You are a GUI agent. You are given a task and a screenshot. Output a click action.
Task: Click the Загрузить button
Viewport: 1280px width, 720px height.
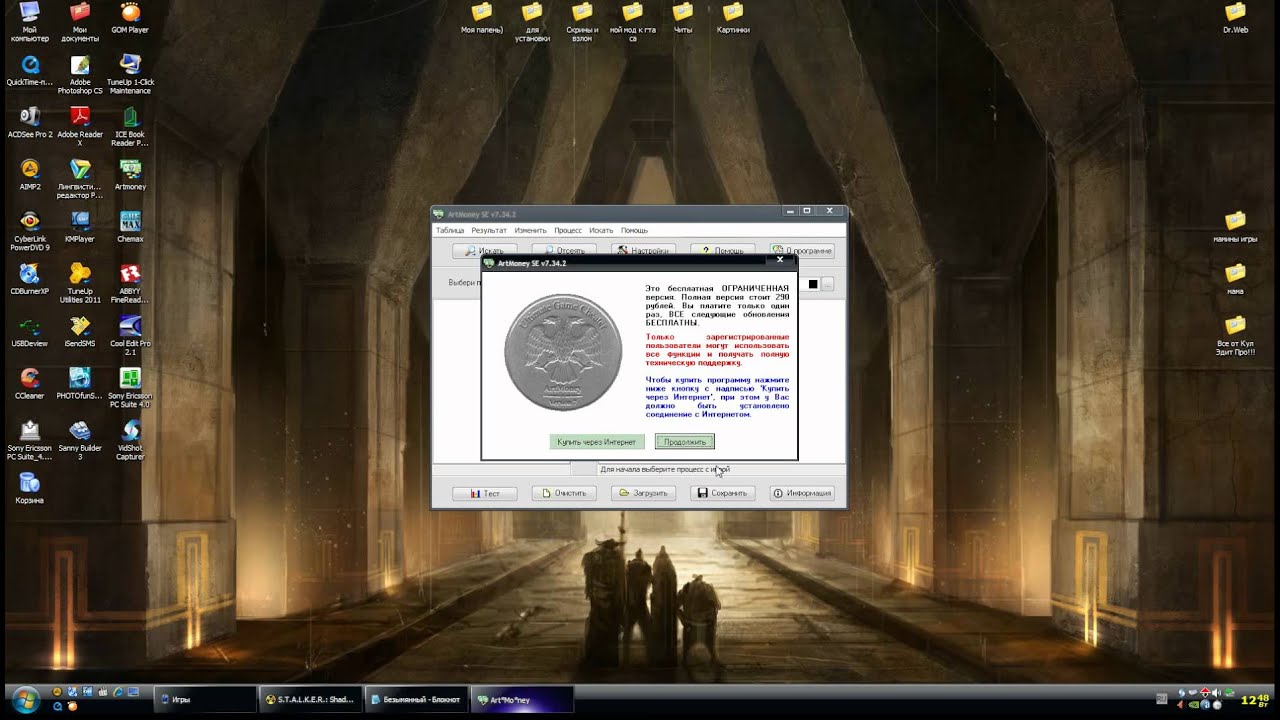(643, 493)
